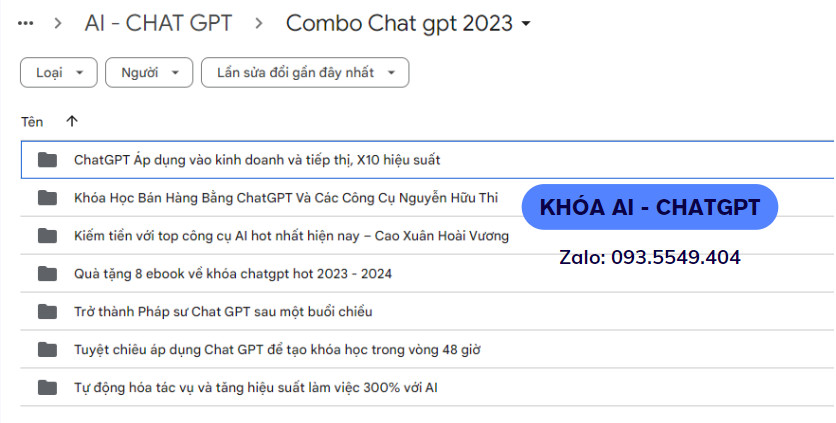Show hidden breadcrumb folders via ellipsis
836x423 pixels.
26,22
